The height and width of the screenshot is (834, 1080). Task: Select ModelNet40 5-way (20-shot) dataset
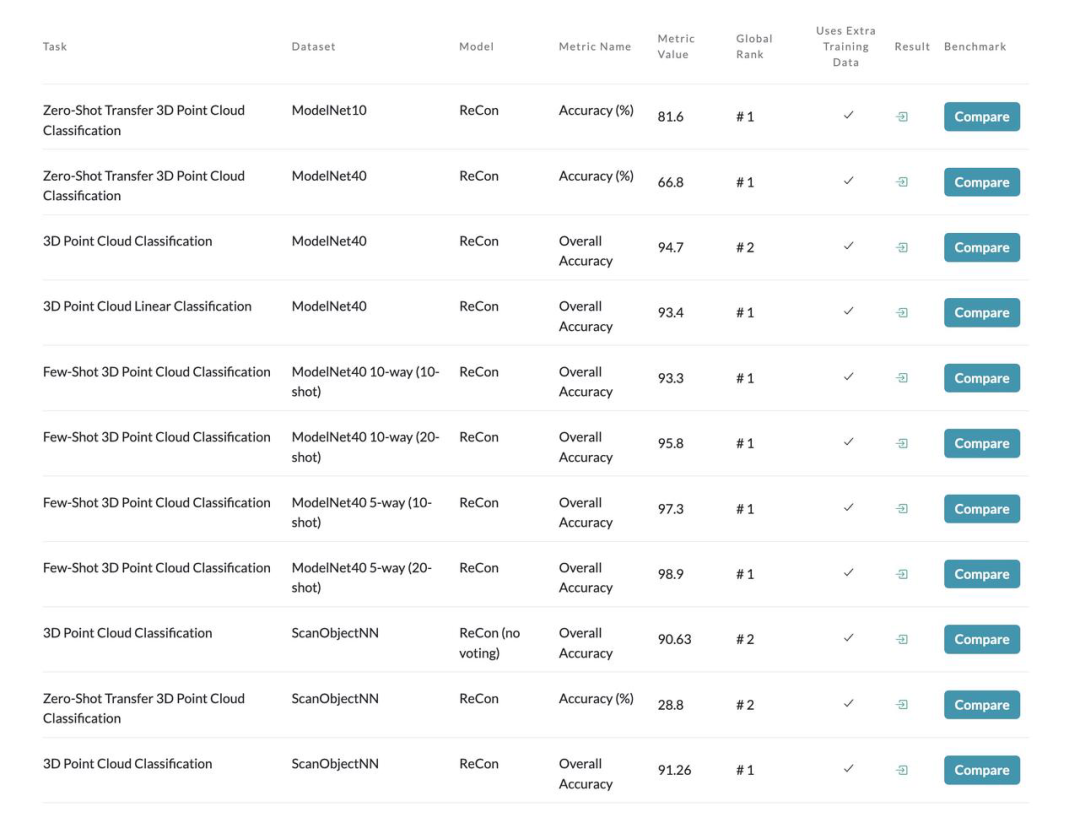click(x=362, y=577)
